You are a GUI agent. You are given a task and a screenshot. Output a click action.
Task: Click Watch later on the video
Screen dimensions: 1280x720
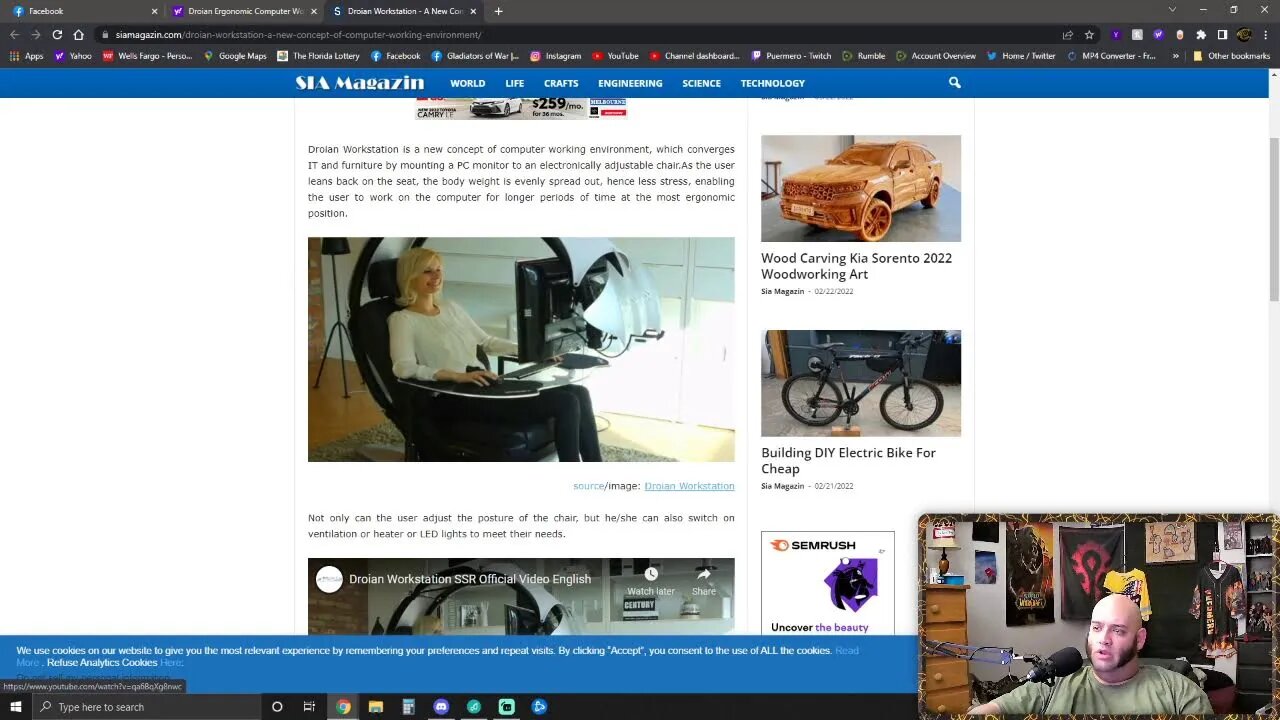(651, 580)
